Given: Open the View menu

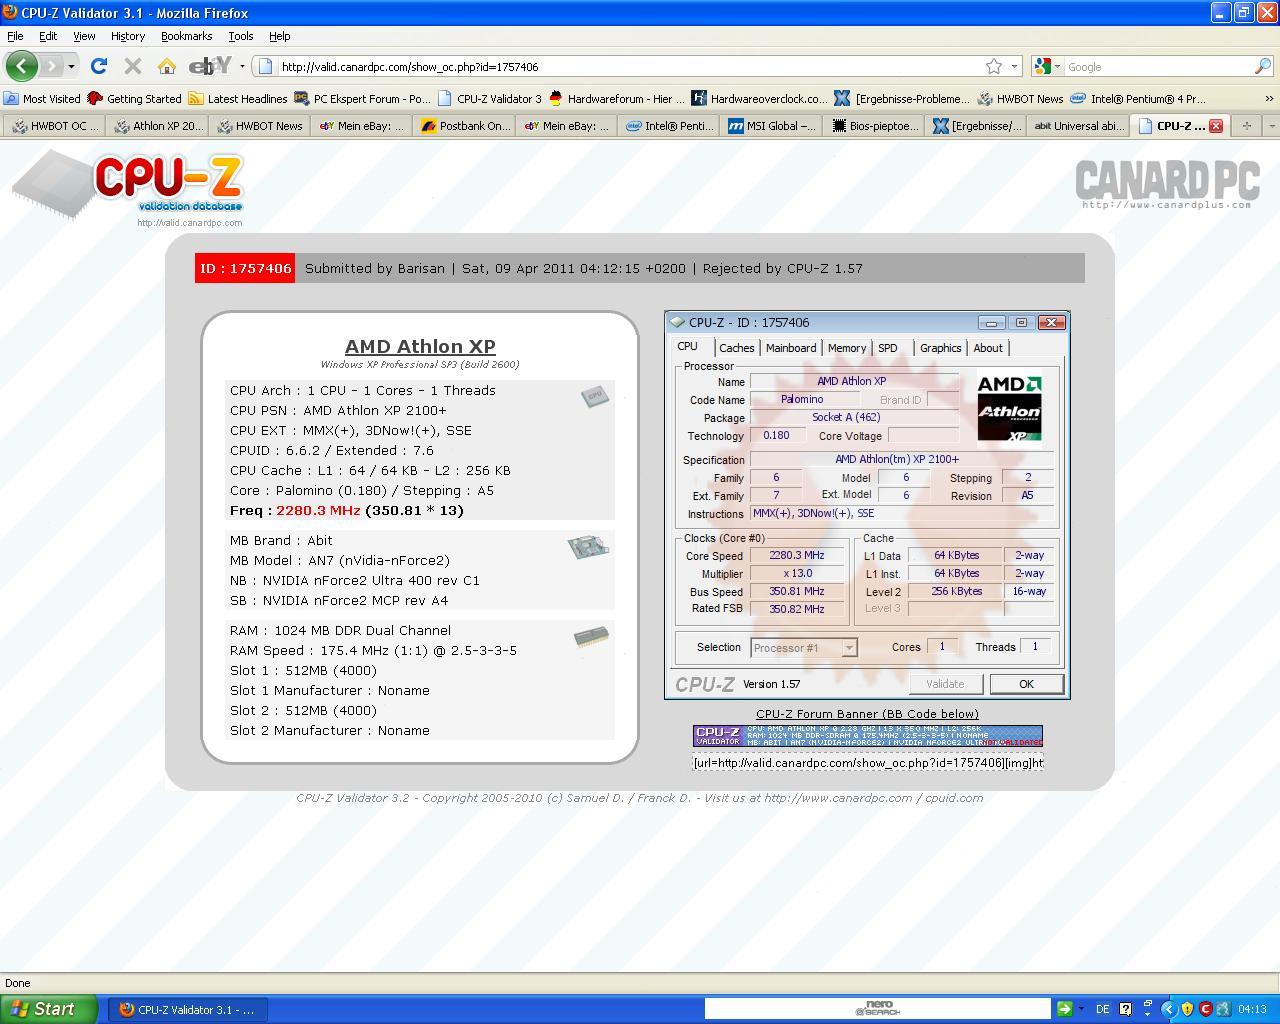Looking at the screenshot, I should click(x=84, y=36).
